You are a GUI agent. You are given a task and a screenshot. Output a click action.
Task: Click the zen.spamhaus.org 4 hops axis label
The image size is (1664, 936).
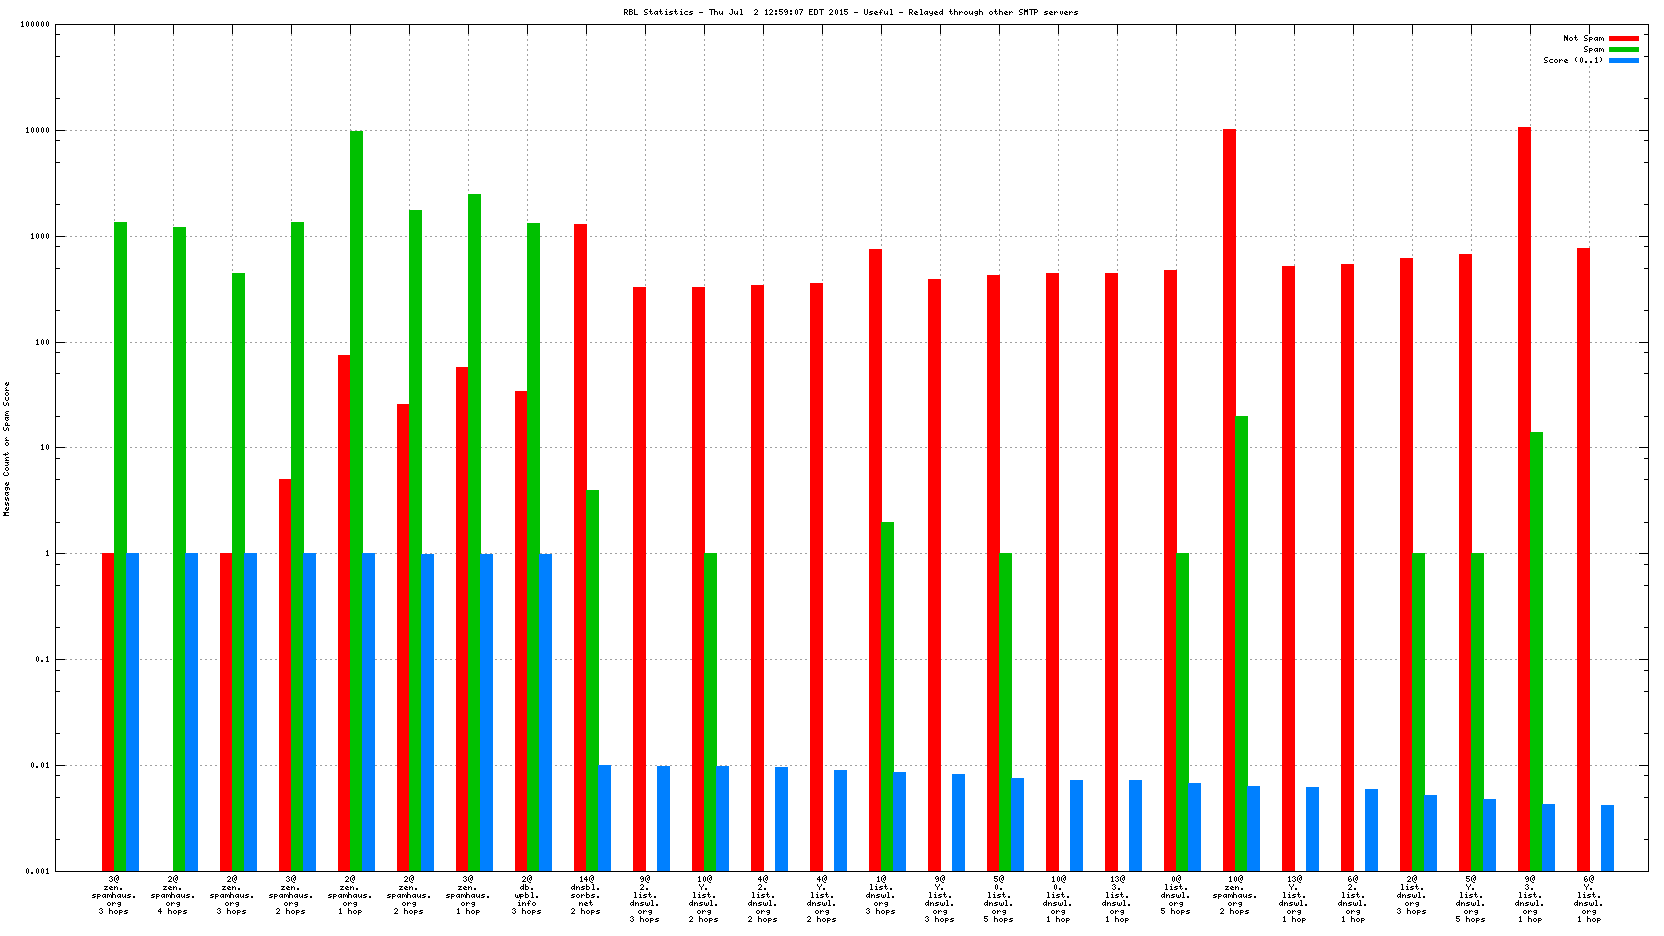point(173,895)
